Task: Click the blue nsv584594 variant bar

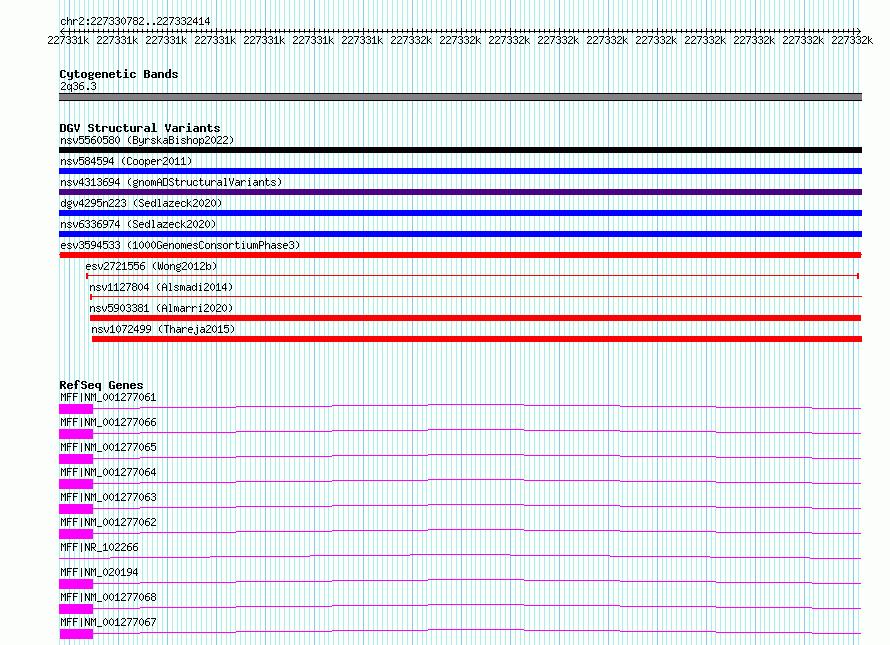Action: (460, 171)
